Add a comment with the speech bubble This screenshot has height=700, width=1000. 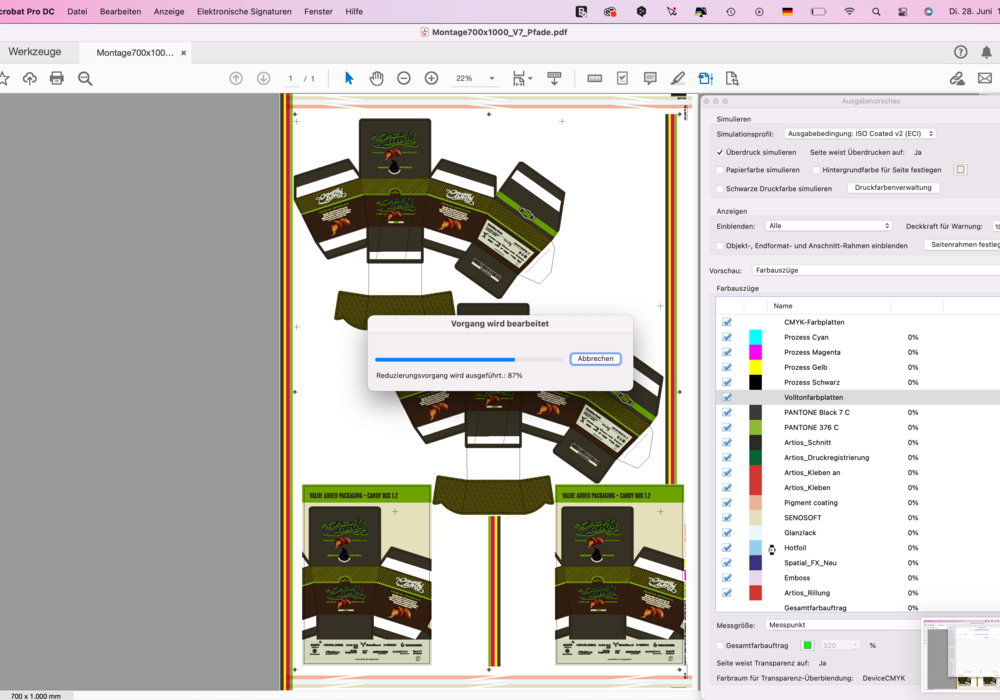650,78
